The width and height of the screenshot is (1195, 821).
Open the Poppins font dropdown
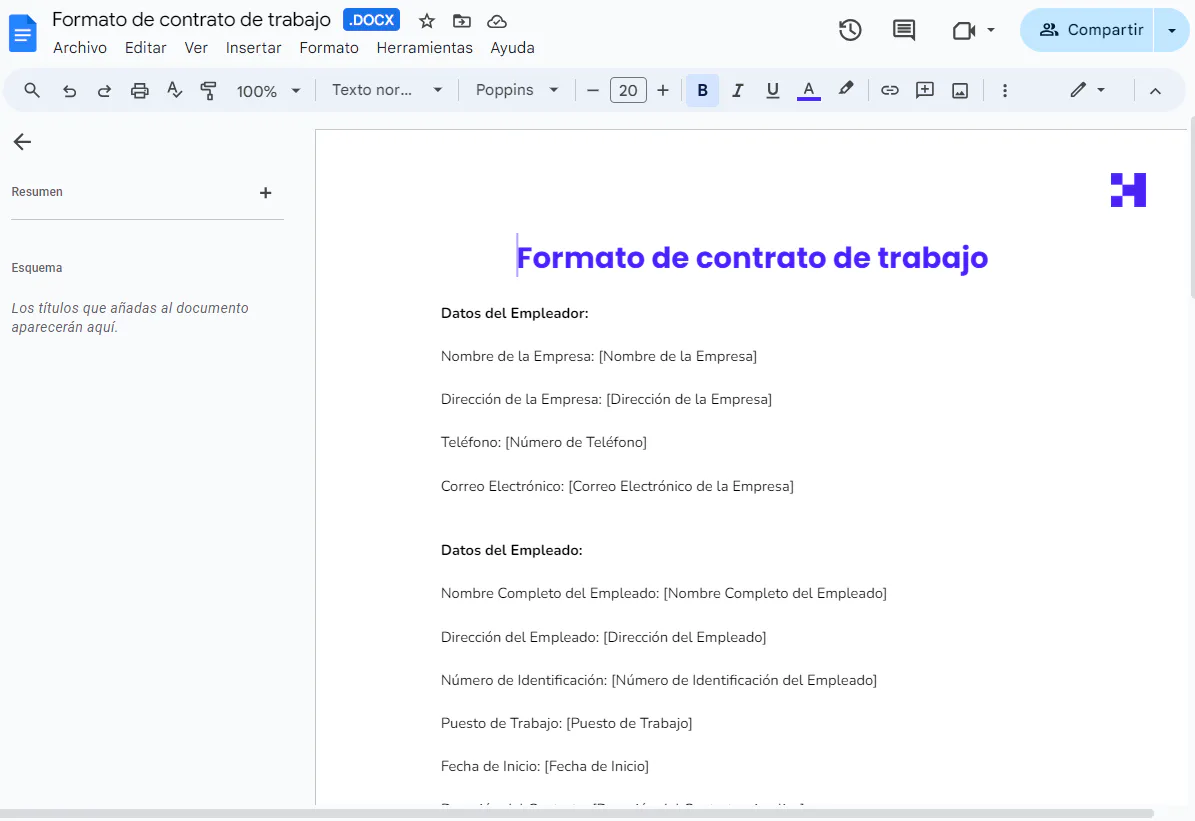click(515, 90)
